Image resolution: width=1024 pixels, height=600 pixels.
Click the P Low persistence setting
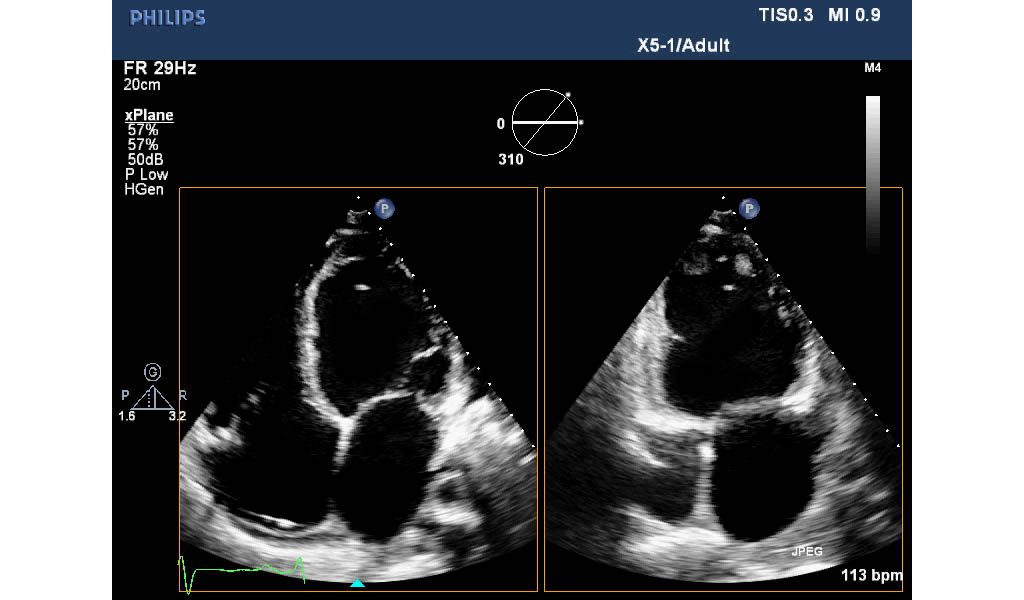[146, 174]
